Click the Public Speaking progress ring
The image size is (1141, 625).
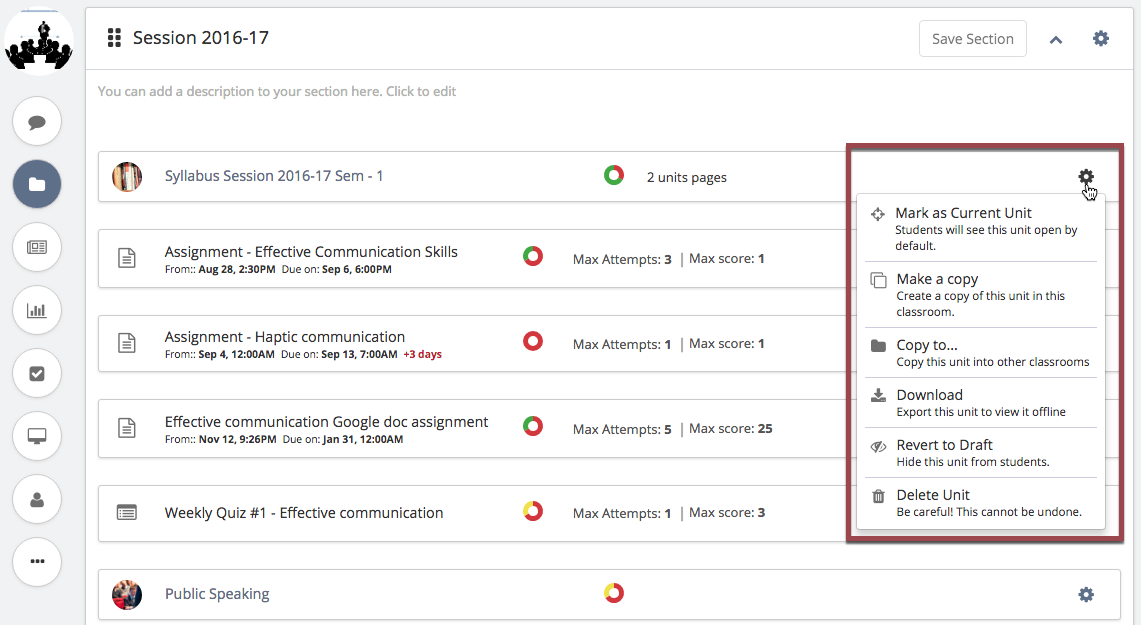(613, 593)
